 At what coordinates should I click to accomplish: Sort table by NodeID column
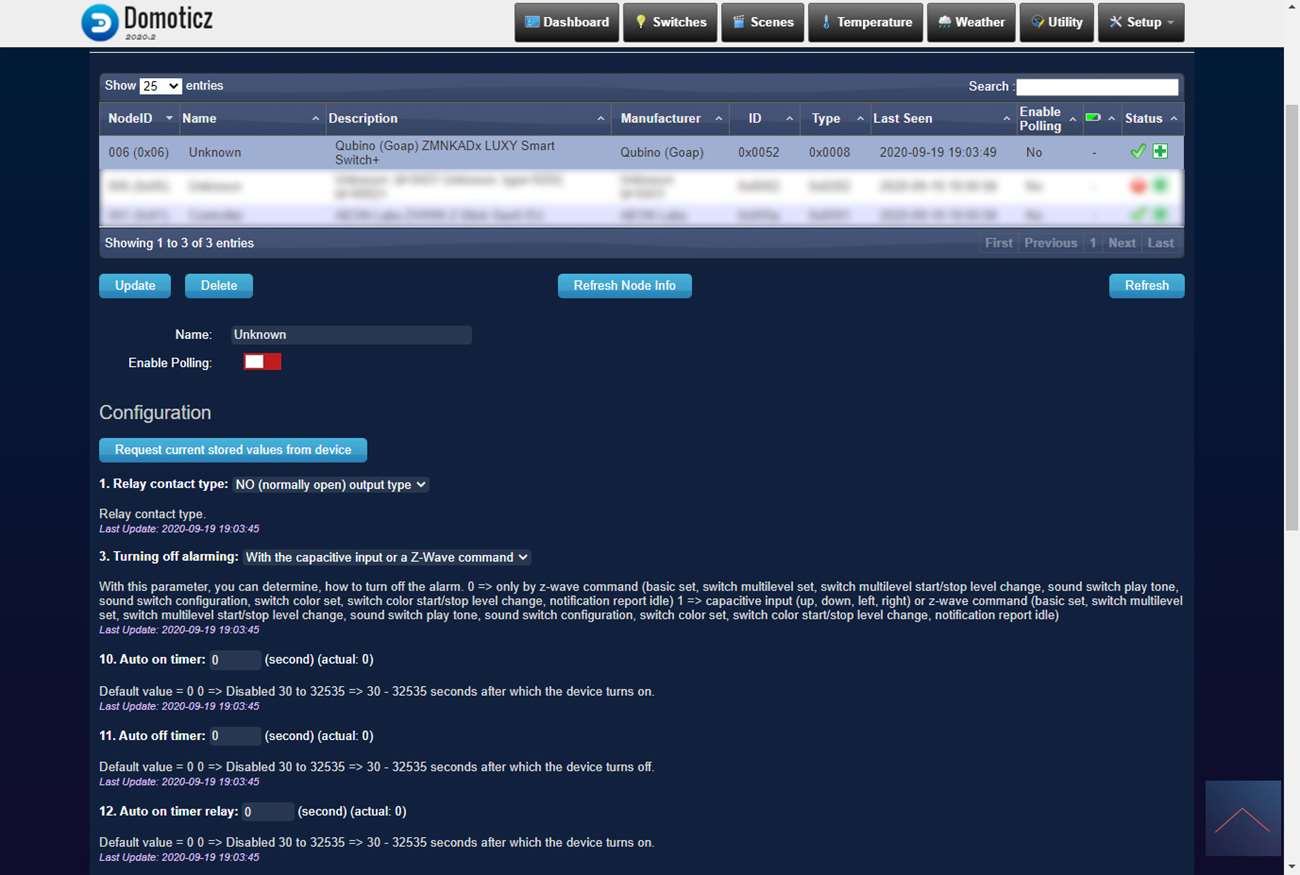(140, 118)
